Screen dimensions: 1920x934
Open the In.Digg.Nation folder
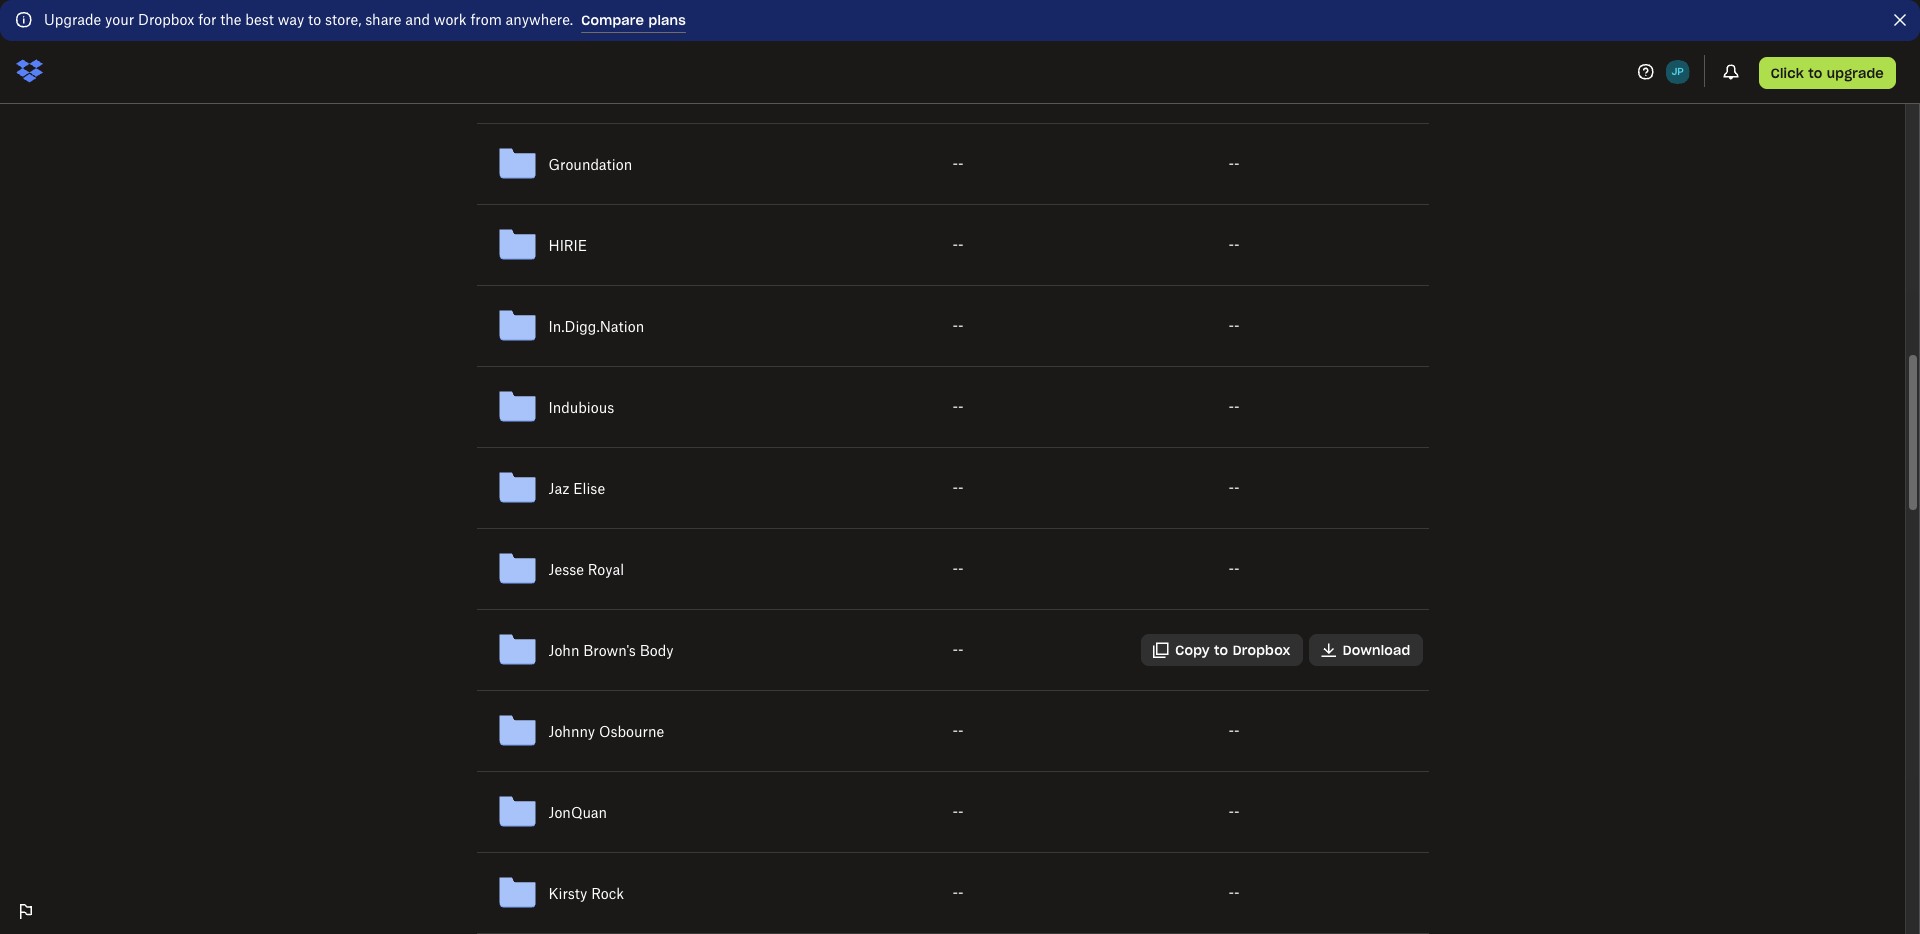click(595, 327)
